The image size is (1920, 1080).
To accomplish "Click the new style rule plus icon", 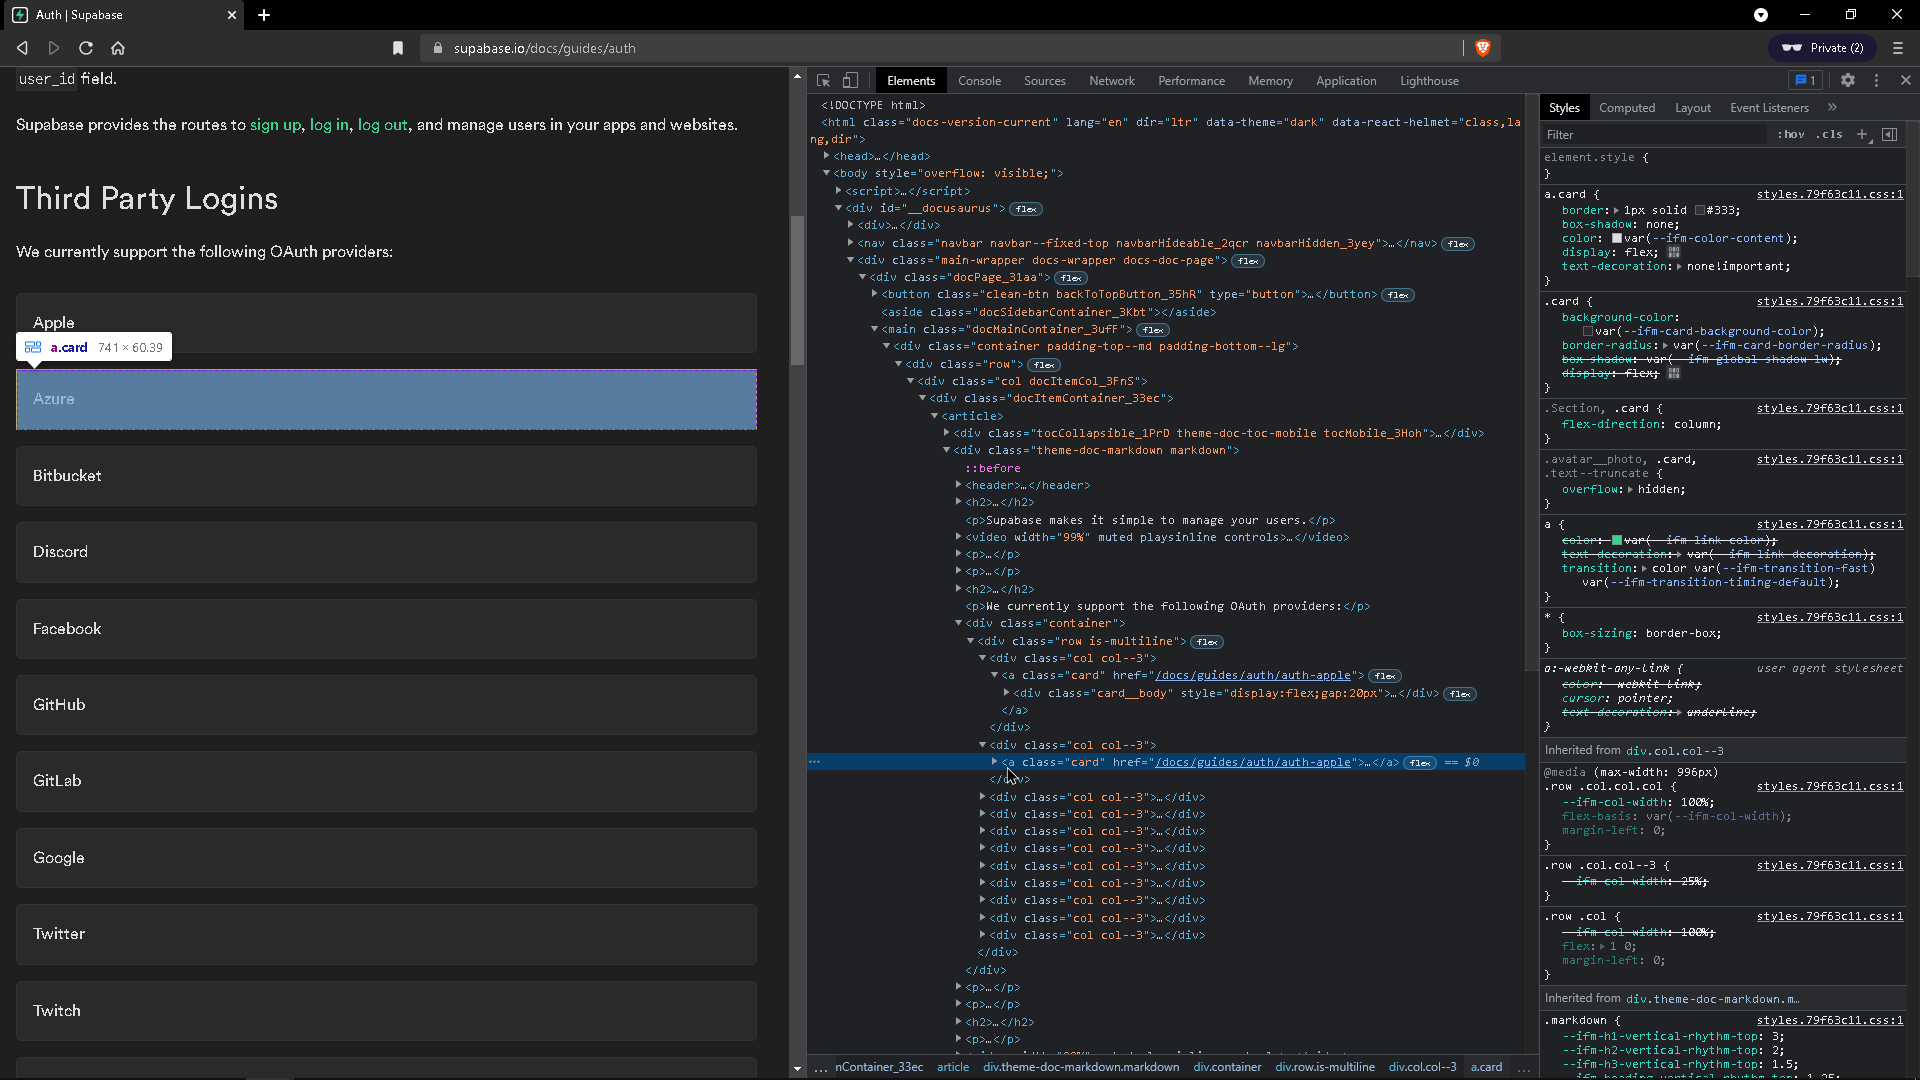I will (1863, 134).
